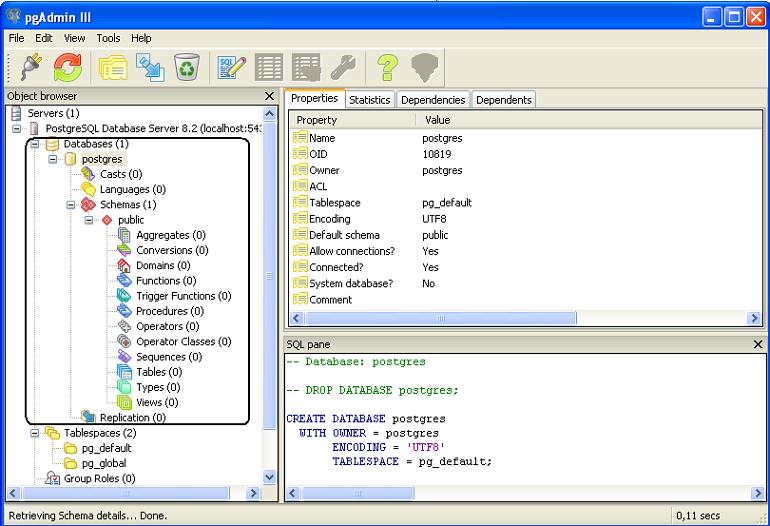Click the Refresh object toolbar icon
Screen dimensions: 770x526
pyautogui.click(x=68, y=67)
